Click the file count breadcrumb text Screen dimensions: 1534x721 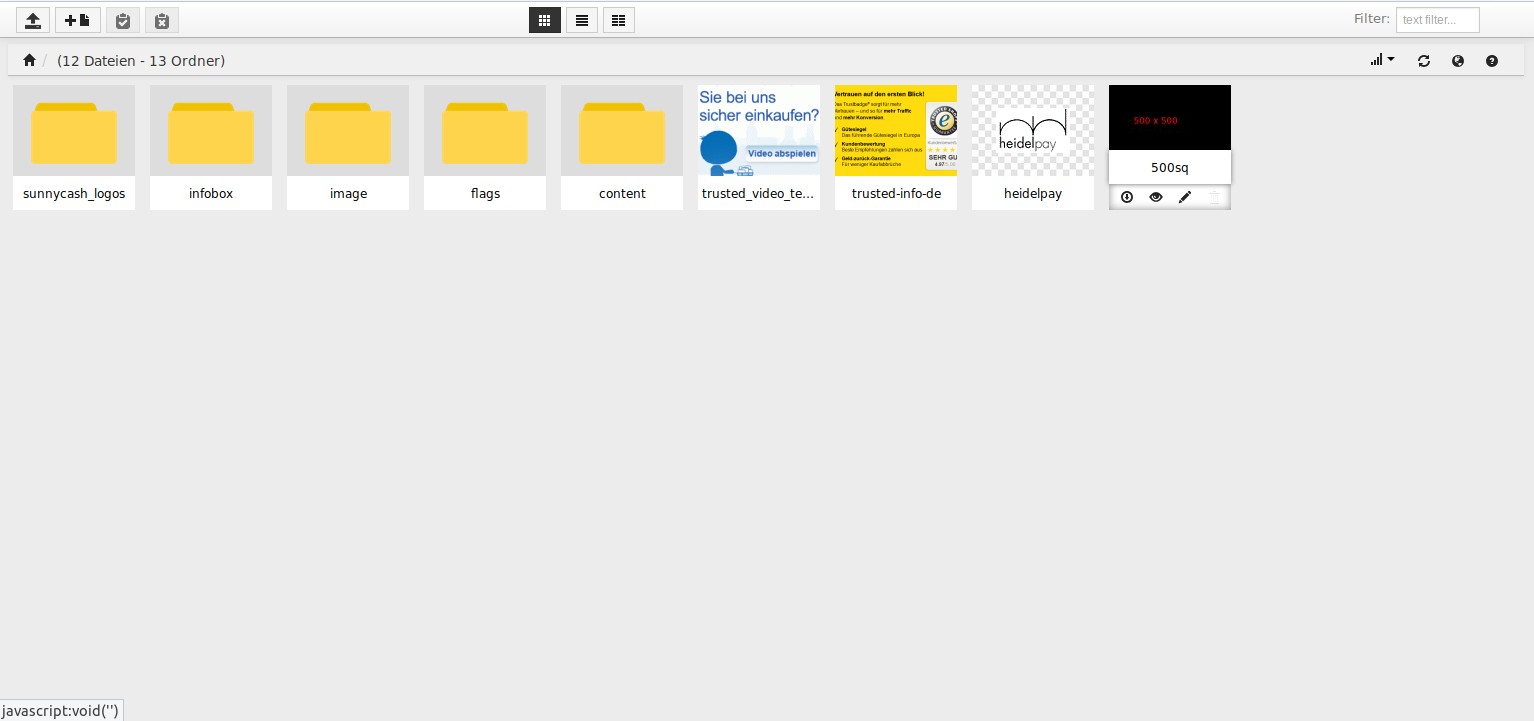coord(141,60)
